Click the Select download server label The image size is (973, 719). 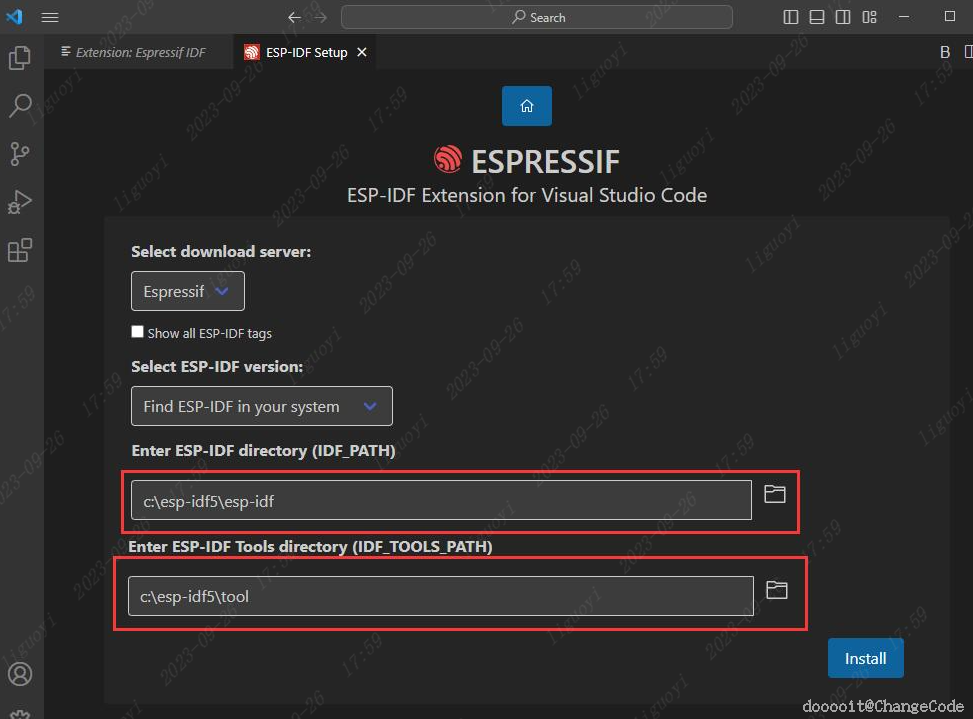pos(221,251)
